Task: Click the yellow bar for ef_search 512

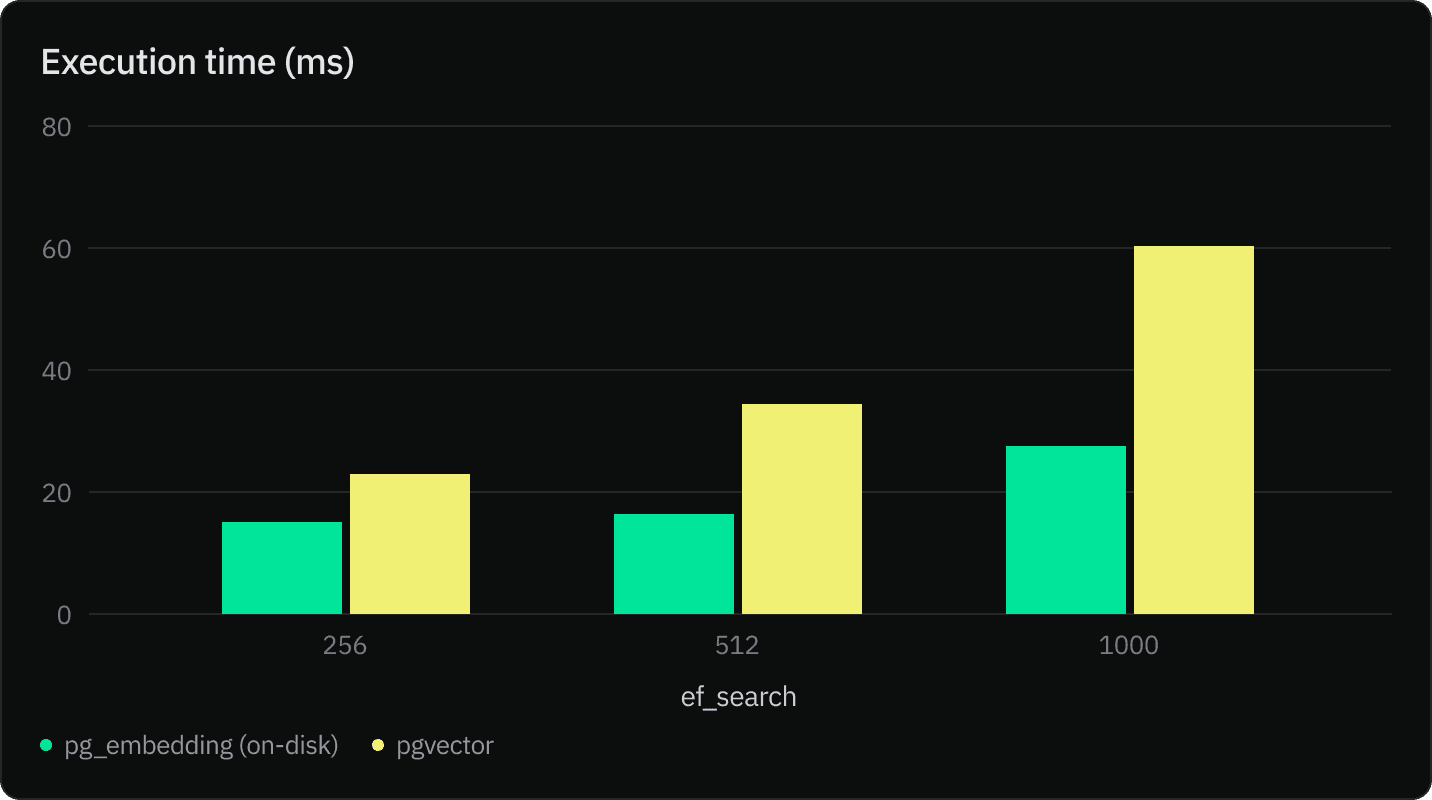Action: click(802, 509)
